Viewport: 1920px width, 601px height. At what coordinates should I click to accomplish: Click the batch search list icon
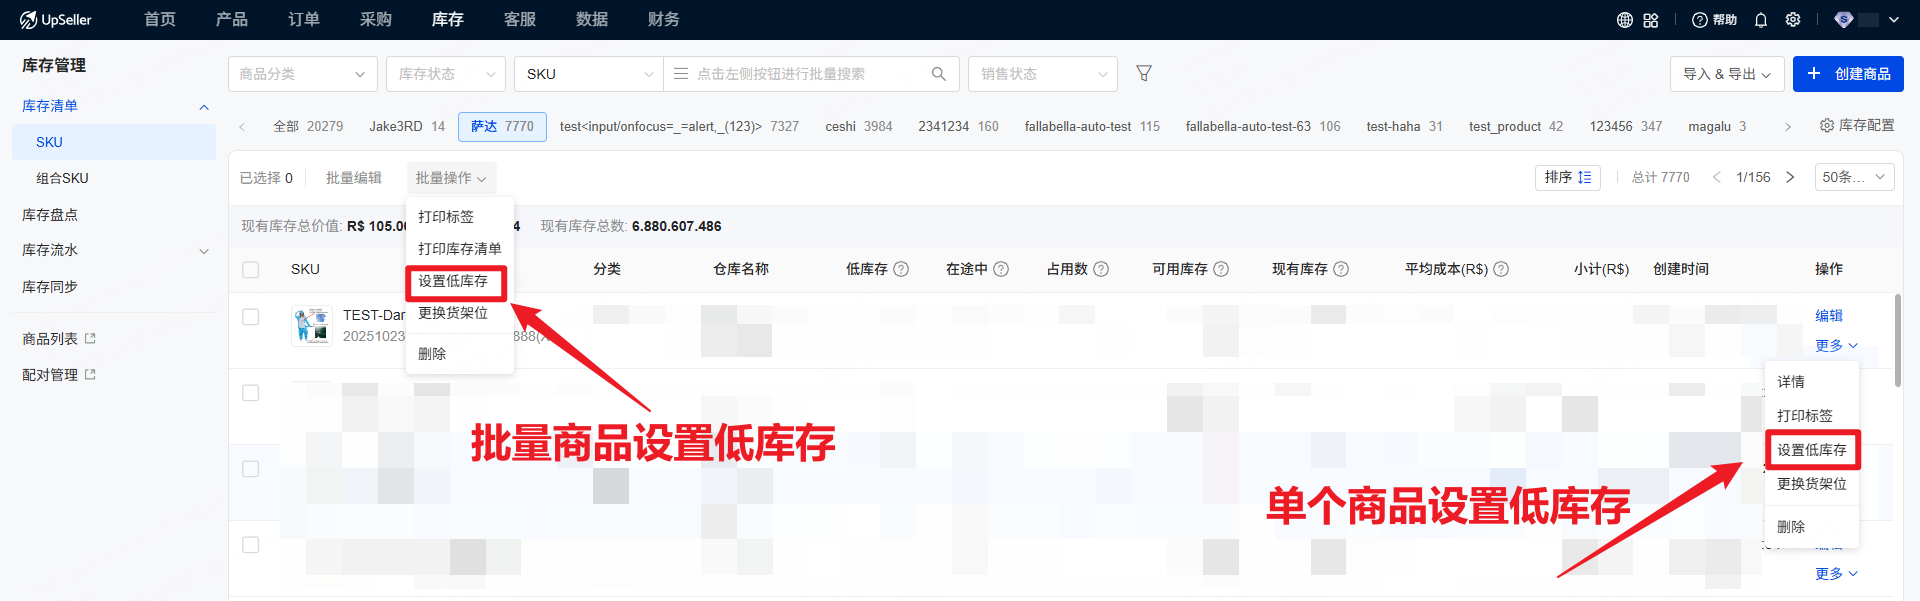(x=681, y=74)
